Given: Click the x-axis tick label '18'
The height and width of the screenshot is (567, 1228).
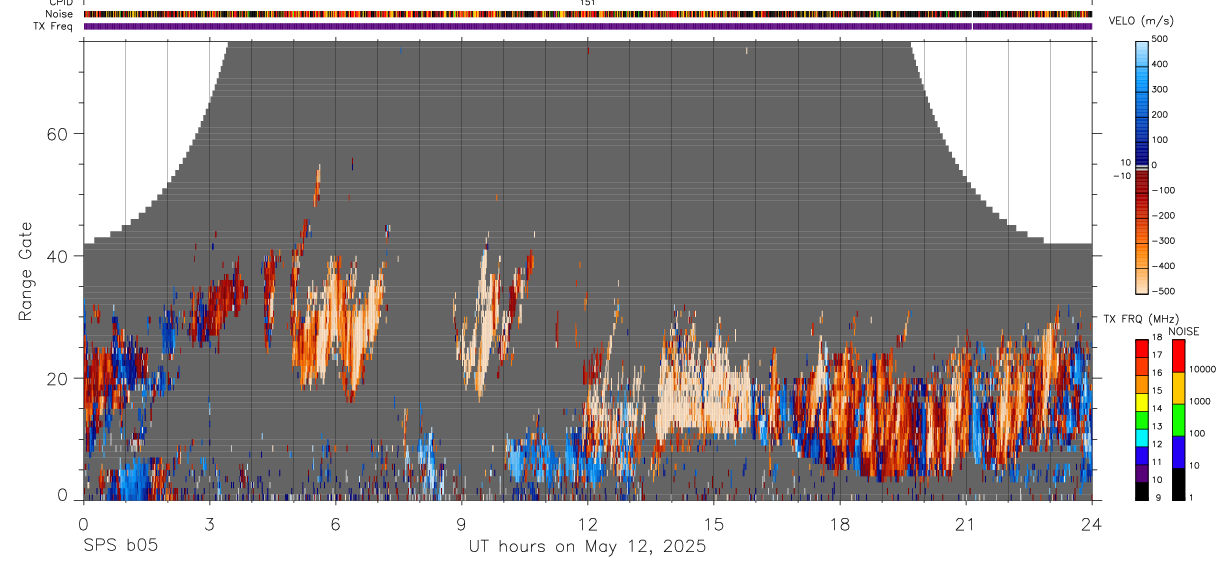Looking at the screenshot, I should 839,524.
